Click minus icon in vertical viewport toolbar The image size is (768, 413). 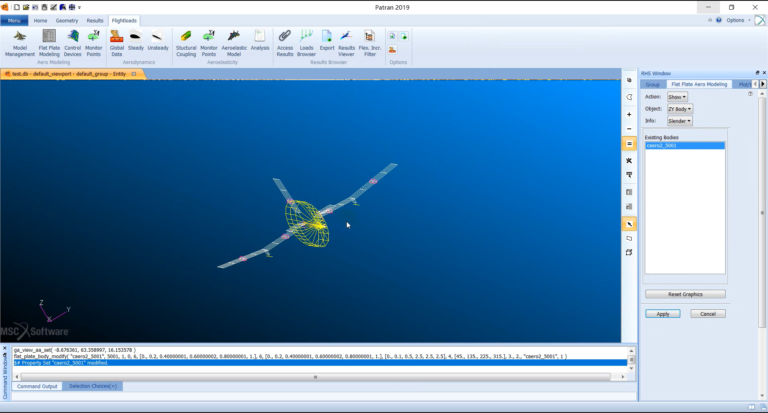629,129
